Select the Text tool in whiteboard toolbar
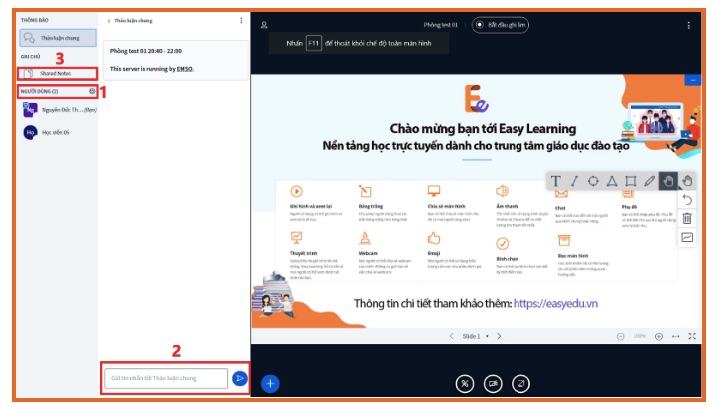712x407 pixels. point(555,181)
